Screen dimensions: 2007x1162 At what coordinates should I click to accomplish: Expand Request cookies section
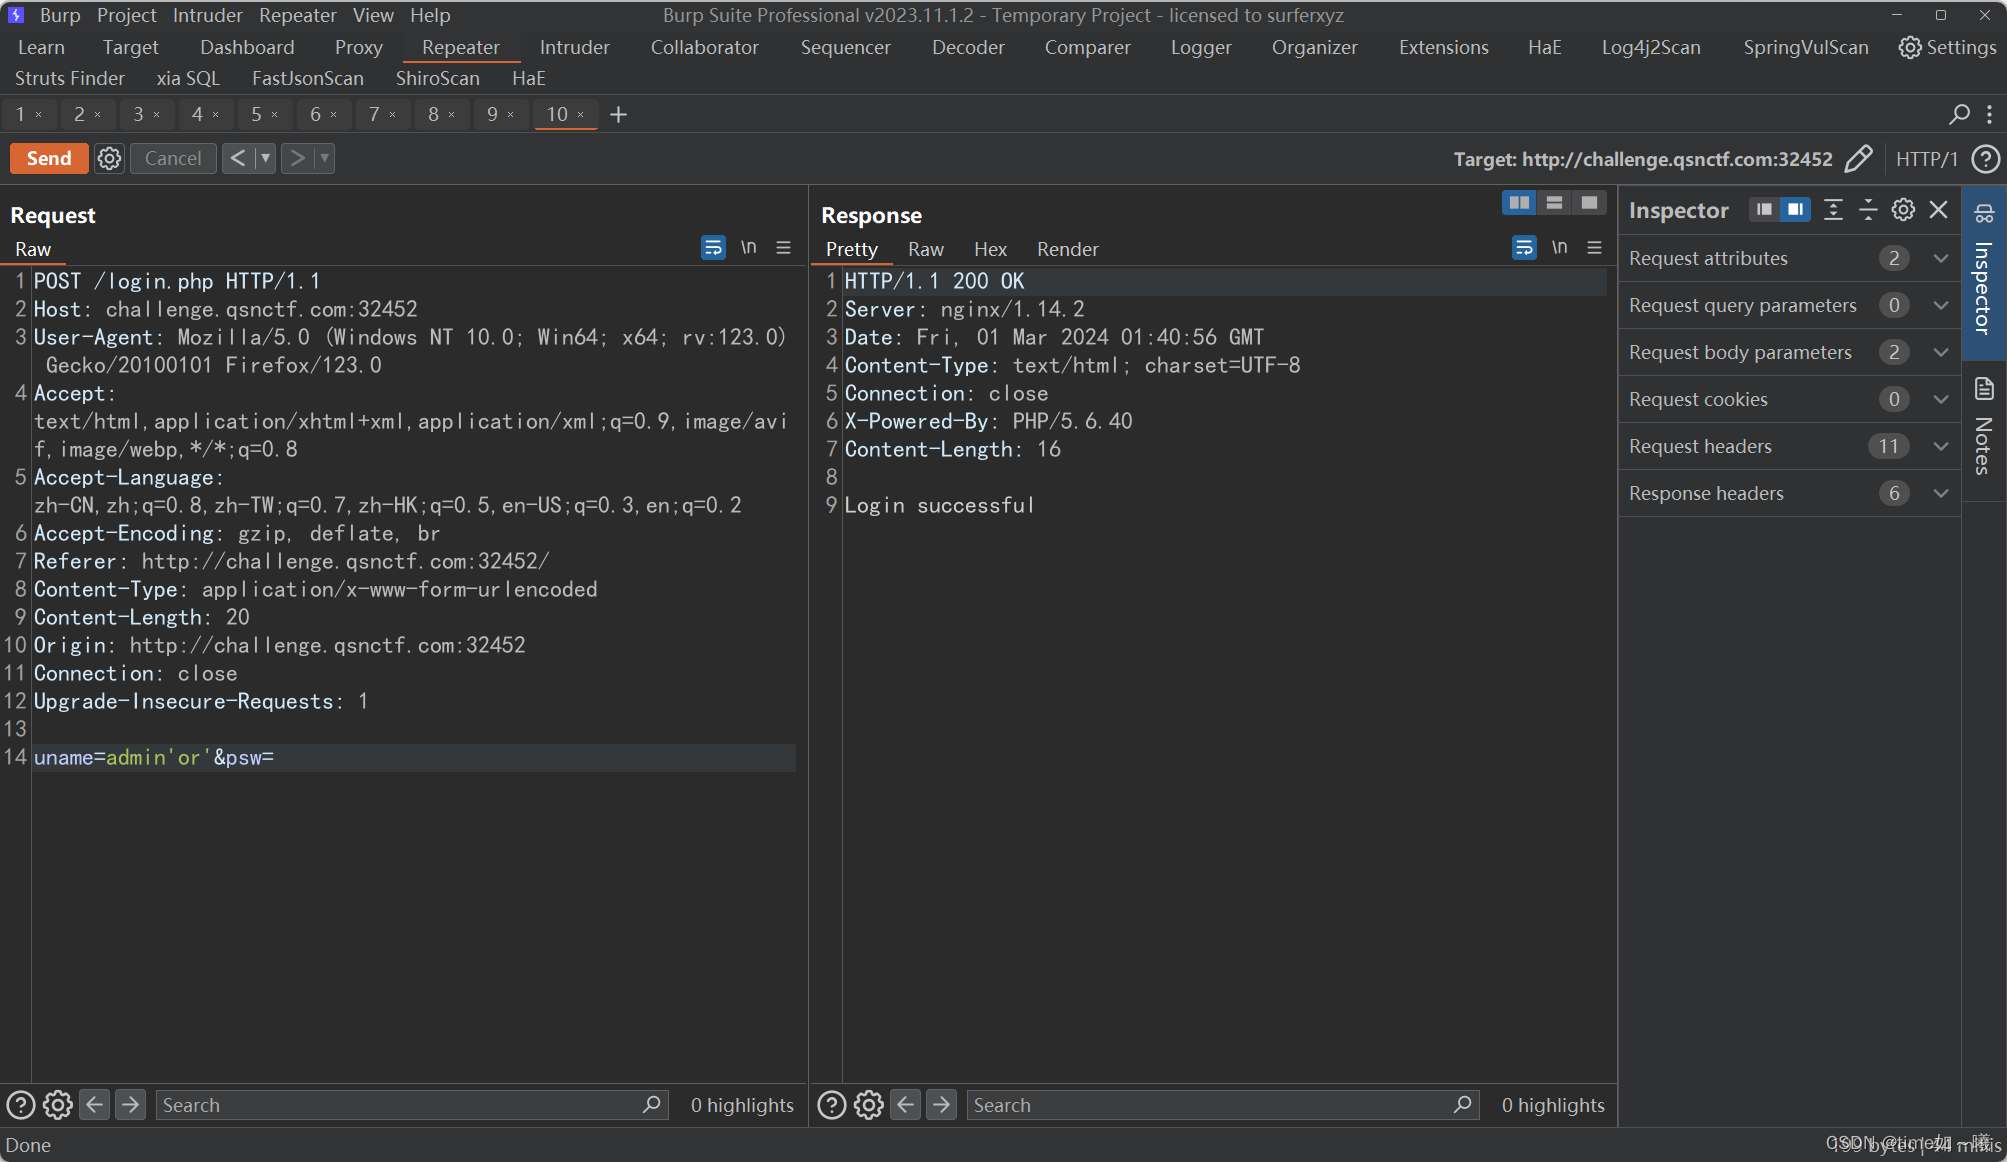click(x=1789, y=399)
